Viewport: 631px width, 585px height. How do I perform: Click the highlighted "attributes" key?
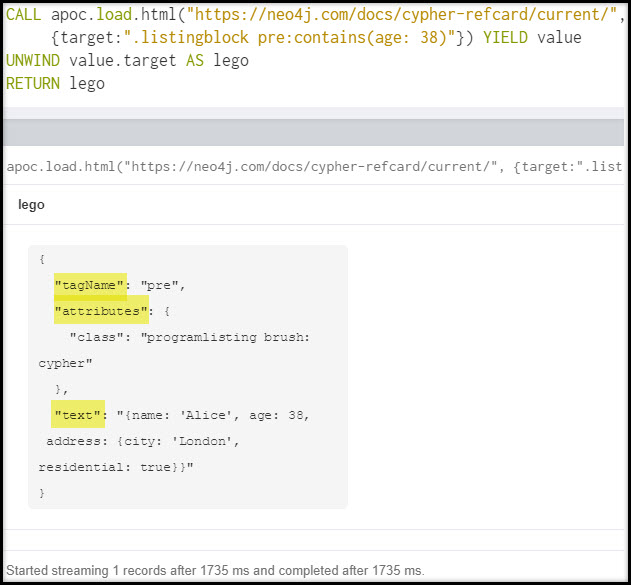[100, 311]
